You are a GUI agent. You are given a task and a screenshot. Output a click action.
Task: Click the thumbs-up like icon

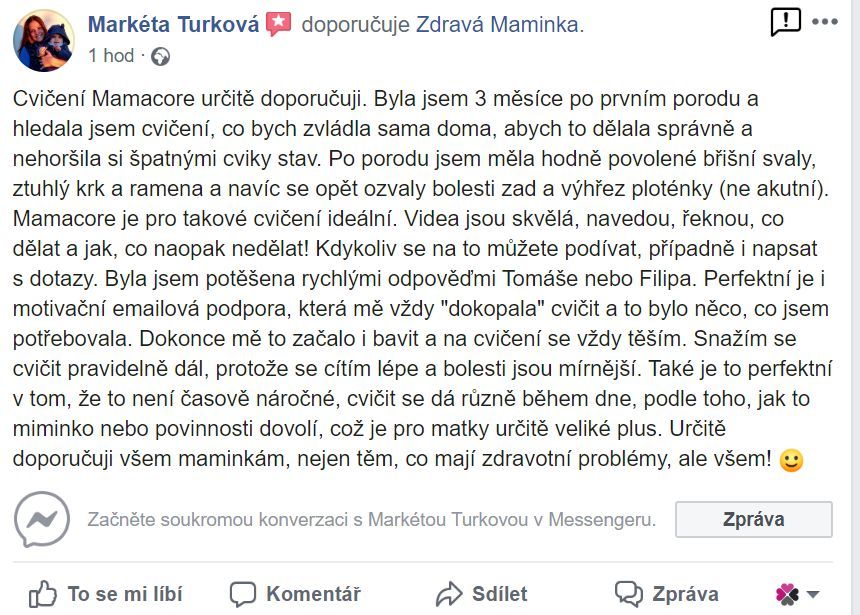click(x=43, y=594)
